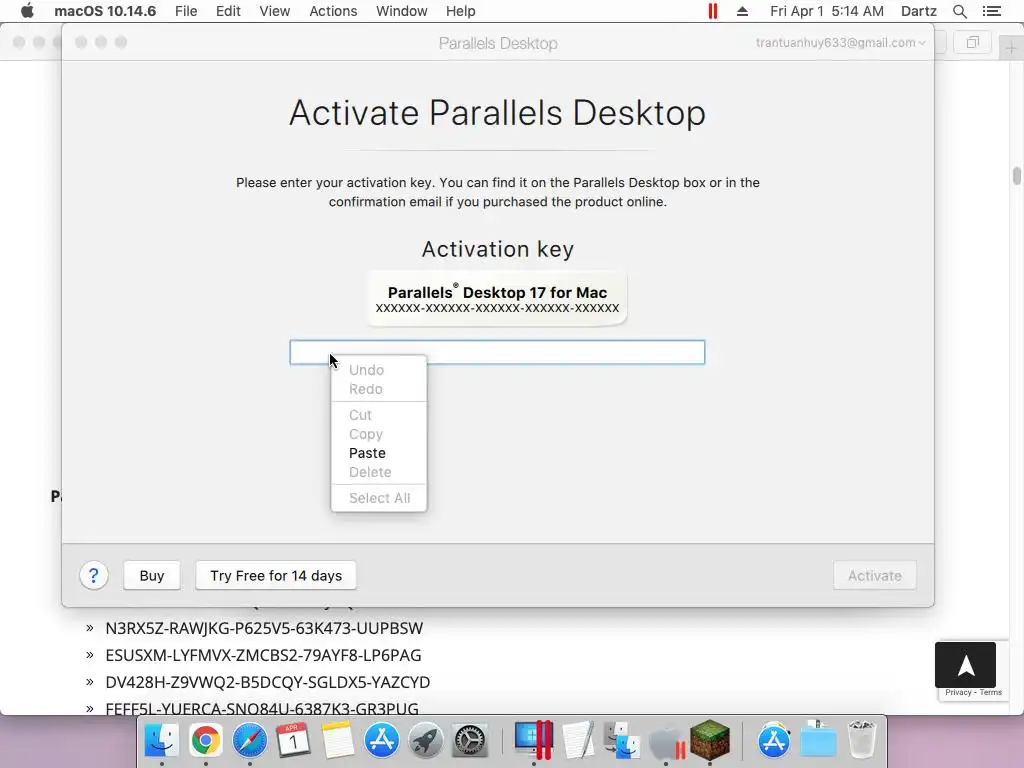Open TextEdit document icon in Dock

tap(579, 740)
